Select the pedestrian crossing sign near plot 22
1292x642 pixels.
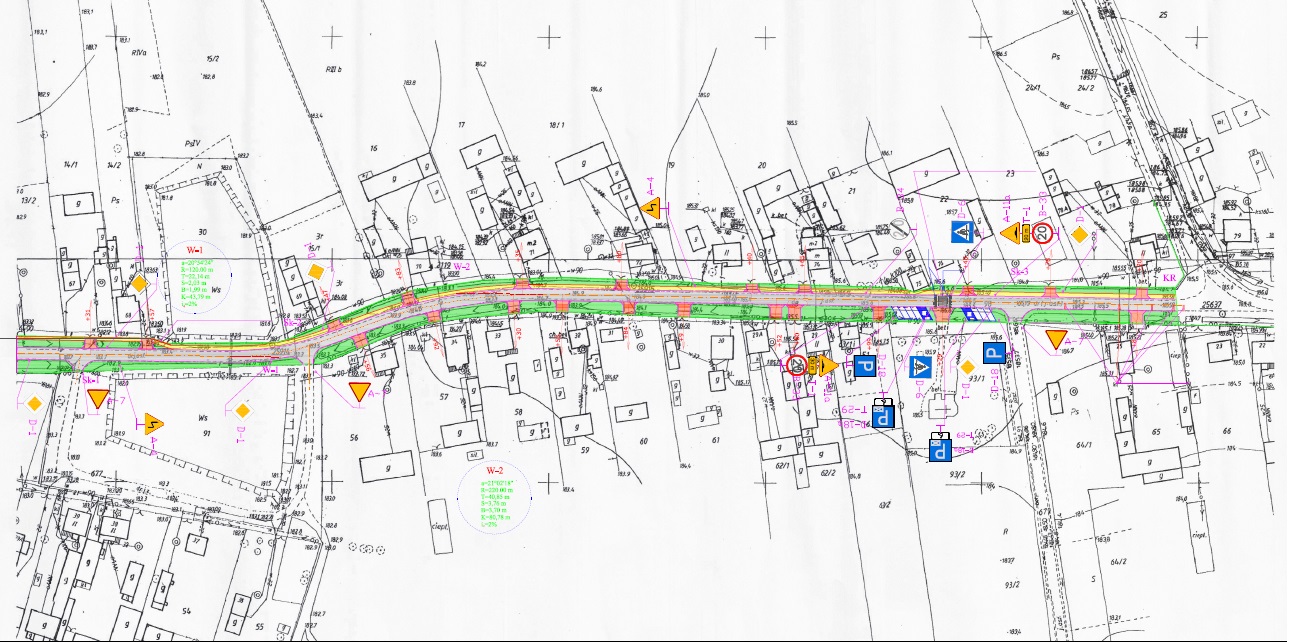(x=960, y=234)
